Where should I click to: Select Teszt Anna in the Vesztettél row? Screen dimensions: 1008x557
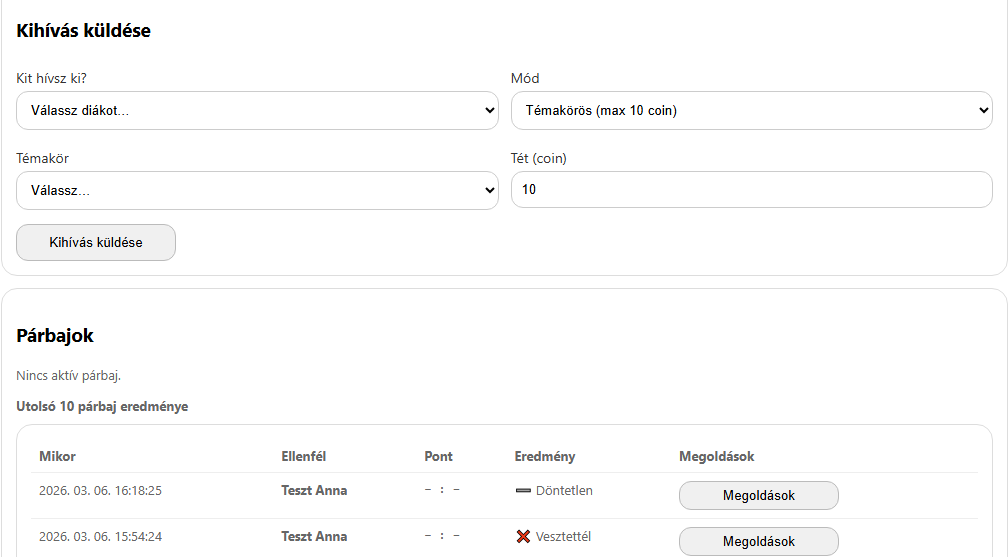[x=314, y=536]
